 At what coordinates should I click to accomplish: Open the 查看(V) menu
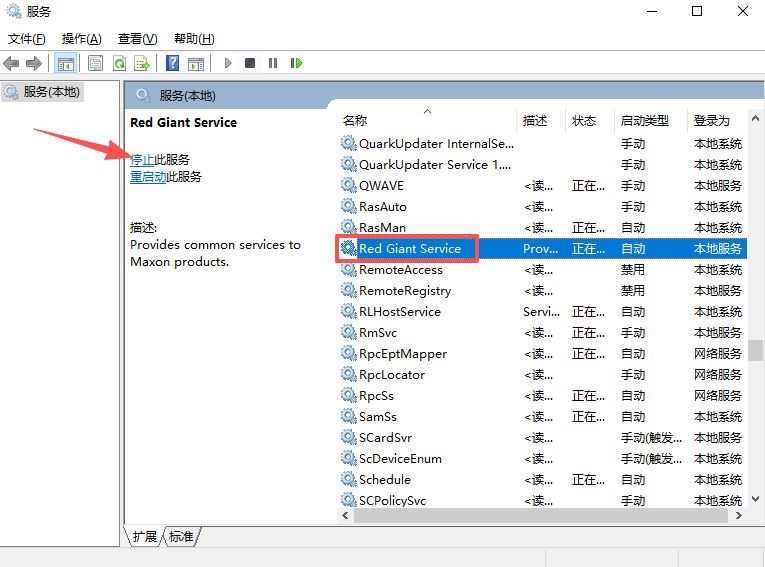137,38
